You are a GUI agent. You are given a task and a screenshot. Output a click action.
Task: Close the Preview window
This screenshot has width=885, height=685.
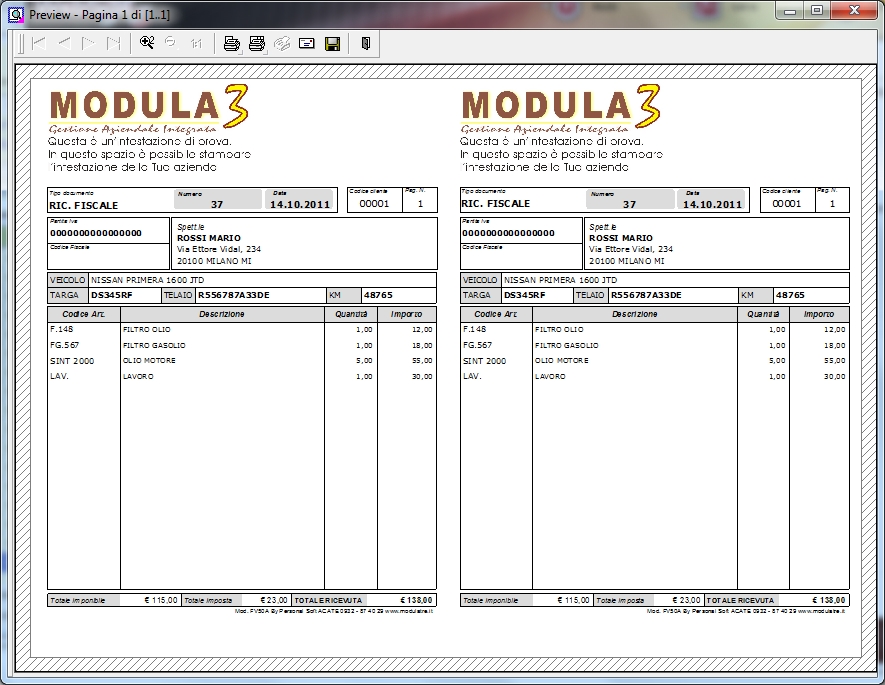pyautogui.click(x=854, y=10)
